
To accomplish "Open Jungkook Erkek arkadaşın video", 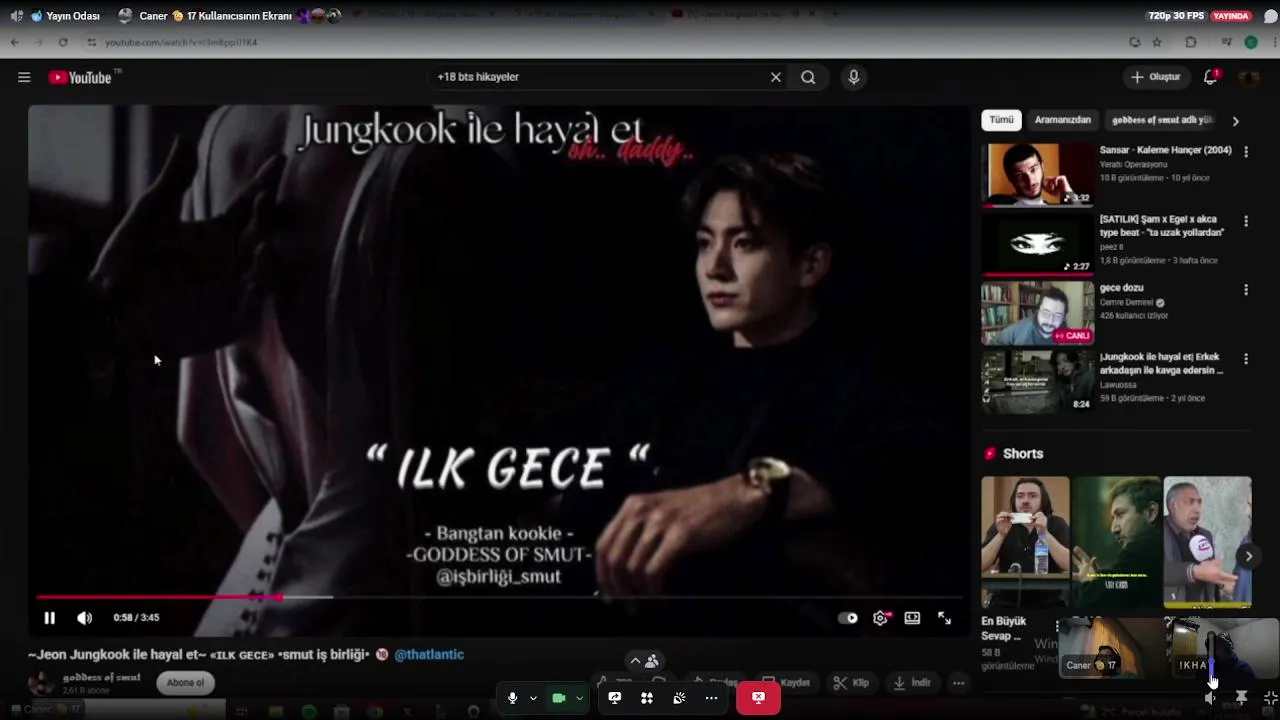I will click(1038, 381).
